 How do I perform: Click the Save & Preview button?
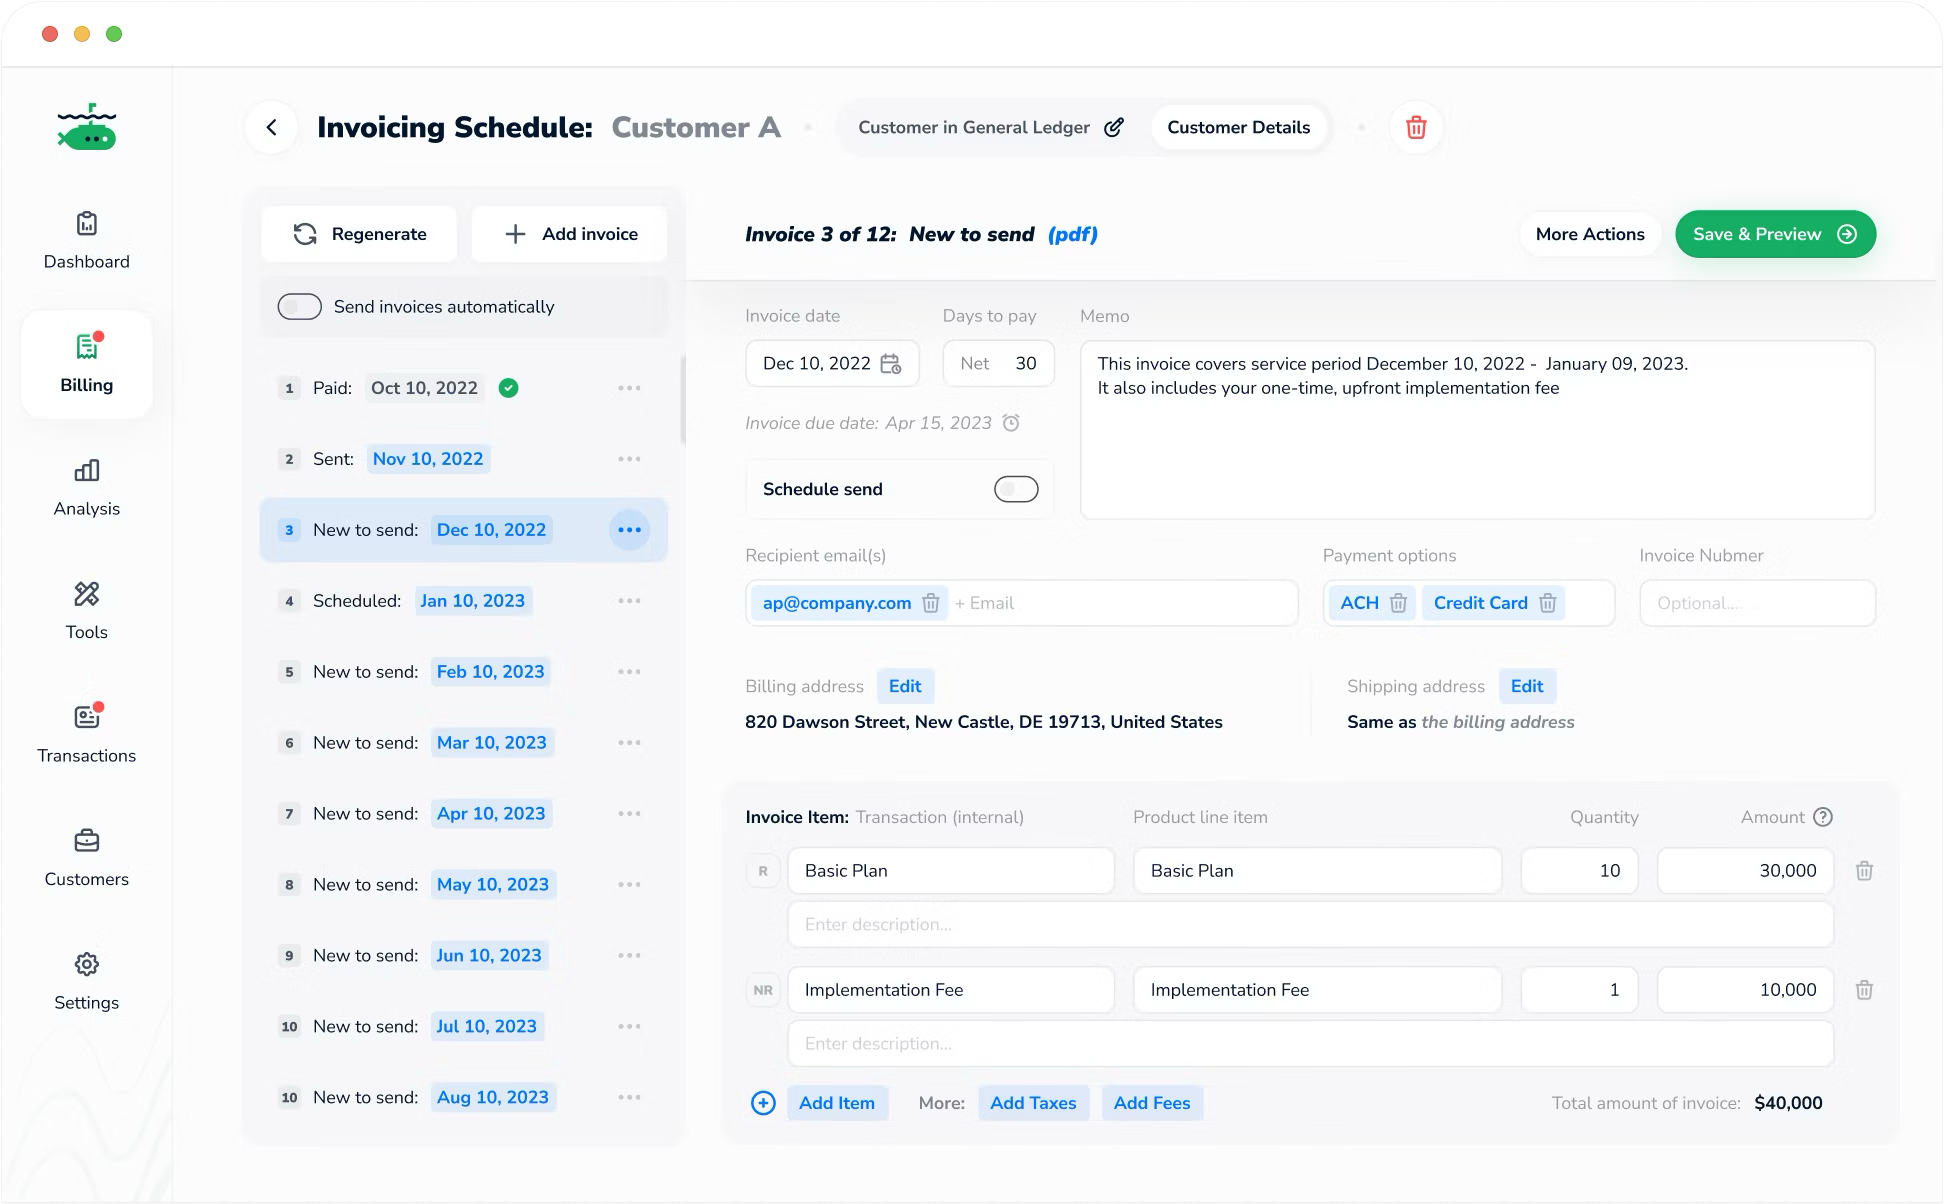(1775, 234)
